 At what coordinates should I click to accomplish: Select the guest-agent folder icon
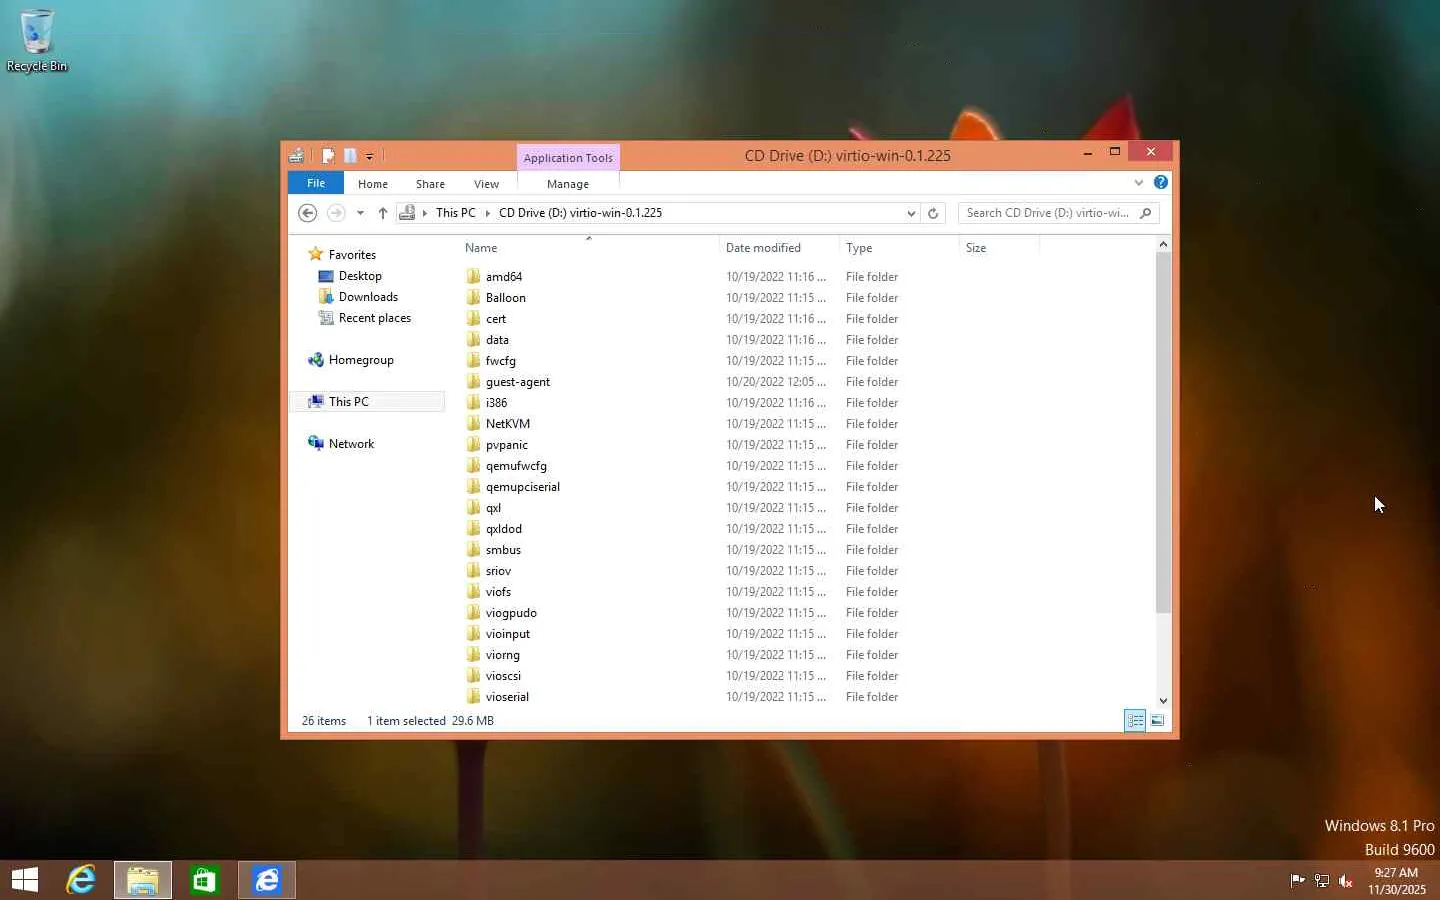point(474,381)
